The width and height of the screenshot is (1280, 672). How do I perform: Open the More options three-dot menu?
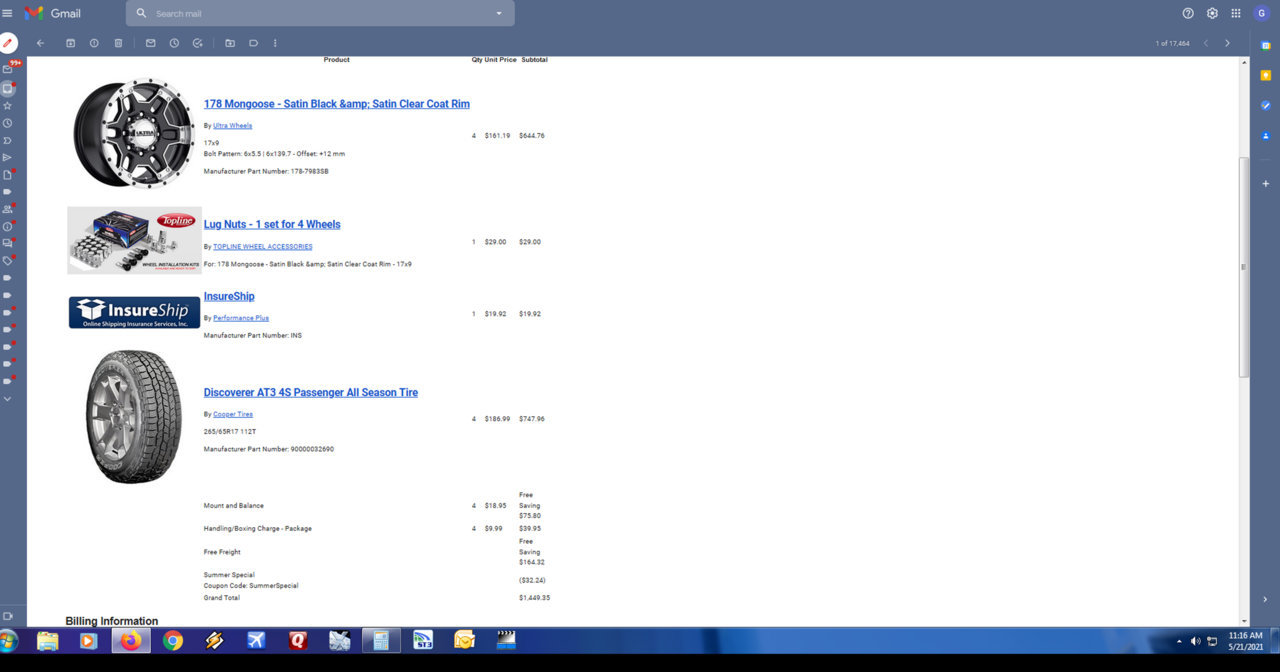point(275,43)
